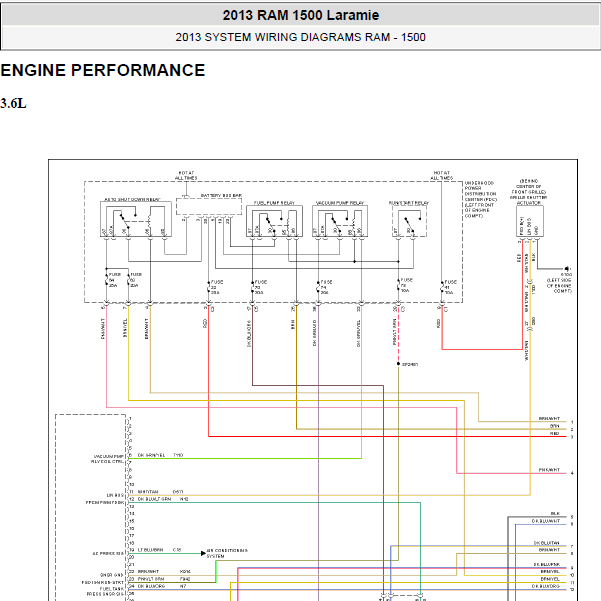Click the run/start relay switch symbol
Image resolution: width=601 pixels, height=601 pixels.
click(x=409, y=225)
